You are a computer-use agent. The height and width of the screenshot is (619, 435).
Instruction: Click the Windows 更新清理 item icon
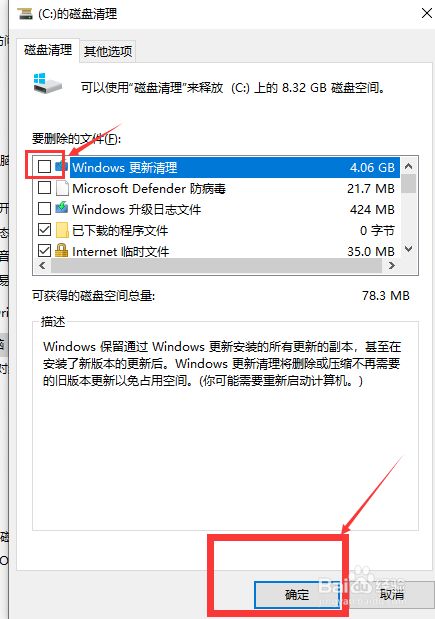point(61,167)
